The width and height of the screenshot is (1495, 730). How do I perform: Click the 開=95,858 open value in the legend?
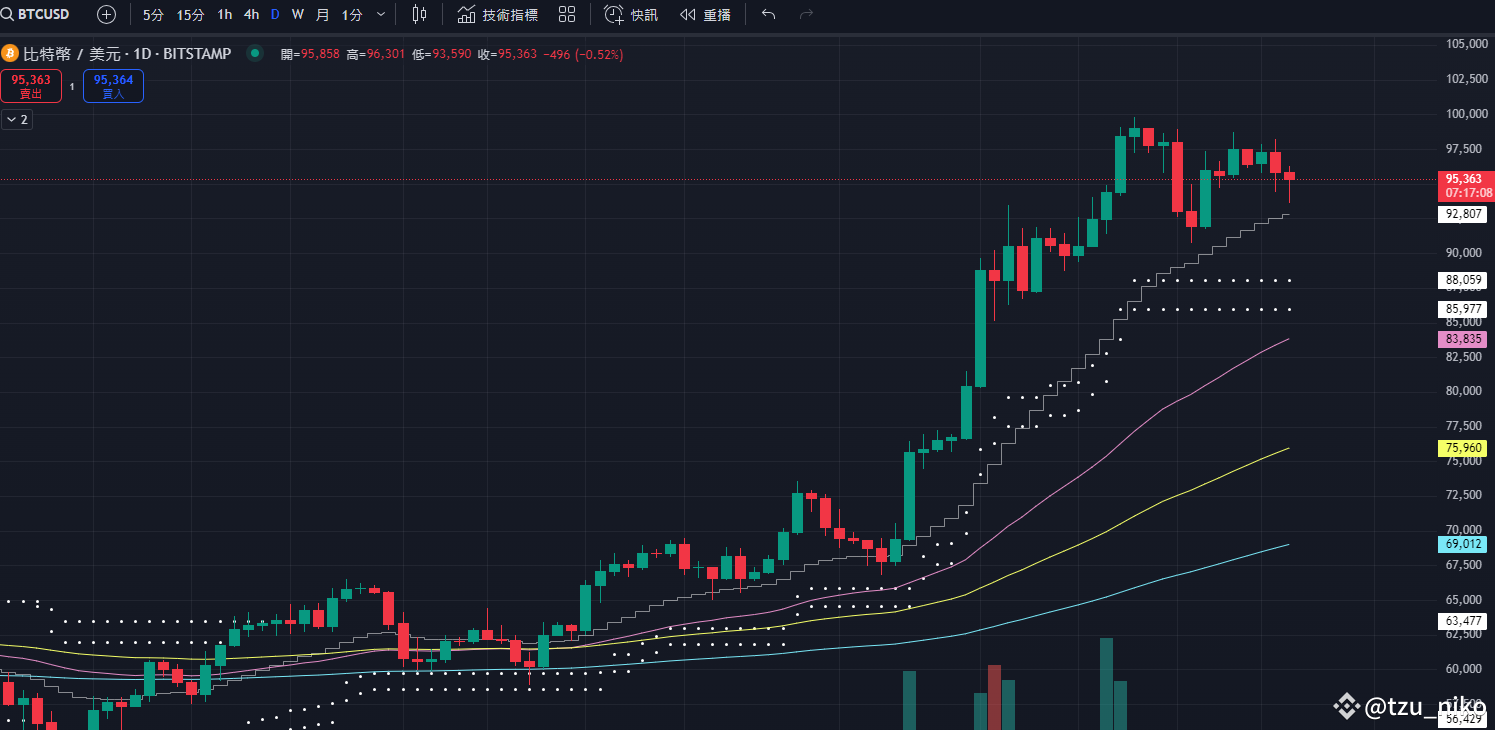pyautogui.click(x=310, y=54)
